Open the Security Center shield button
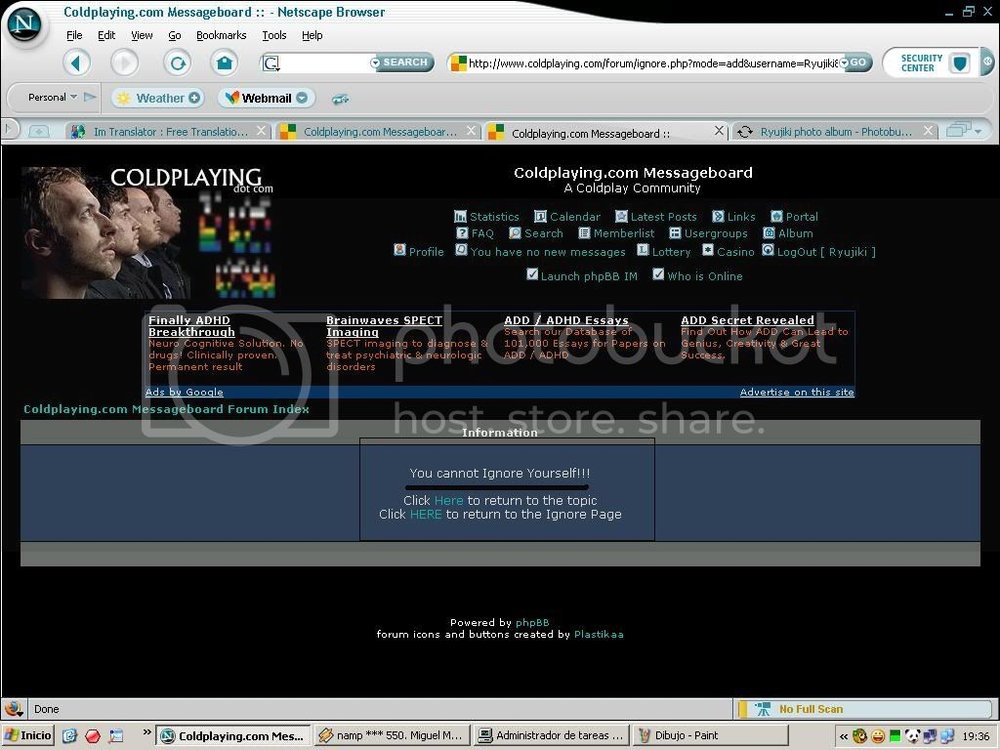This screenshot has height=750, width=1000. 960,63
